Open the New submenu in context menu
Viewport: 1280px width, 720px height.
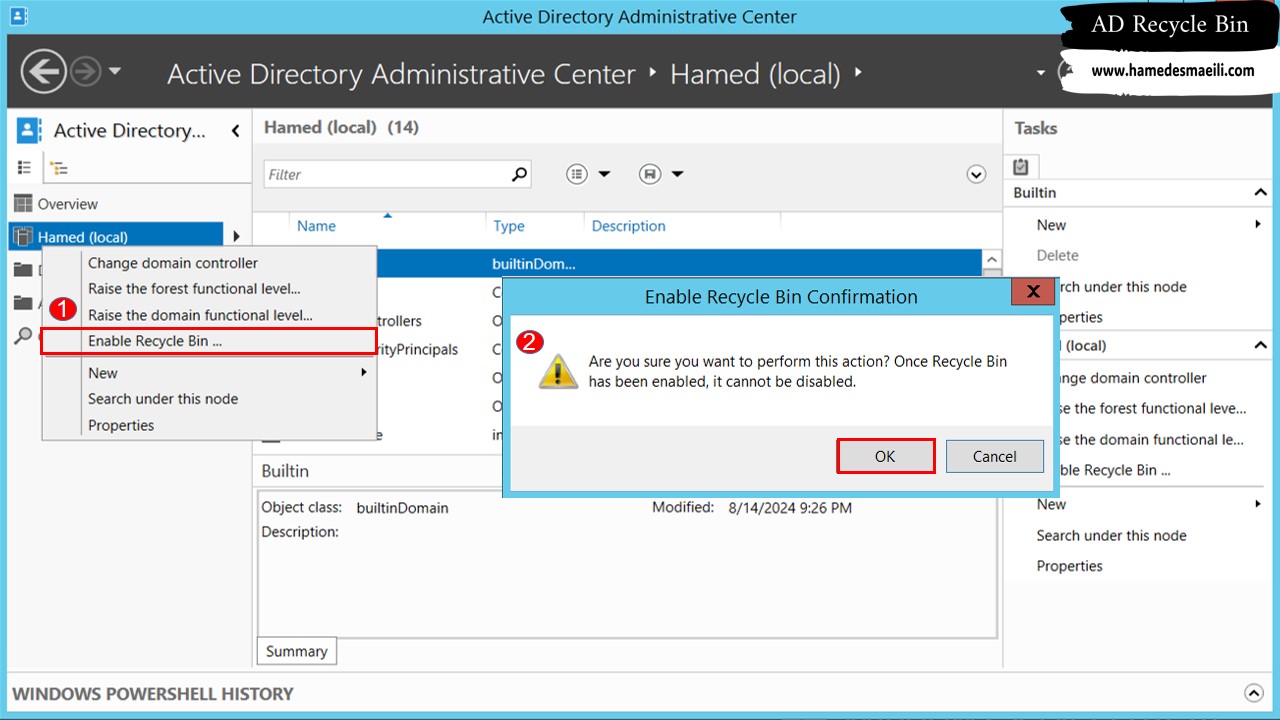(208, 373)
